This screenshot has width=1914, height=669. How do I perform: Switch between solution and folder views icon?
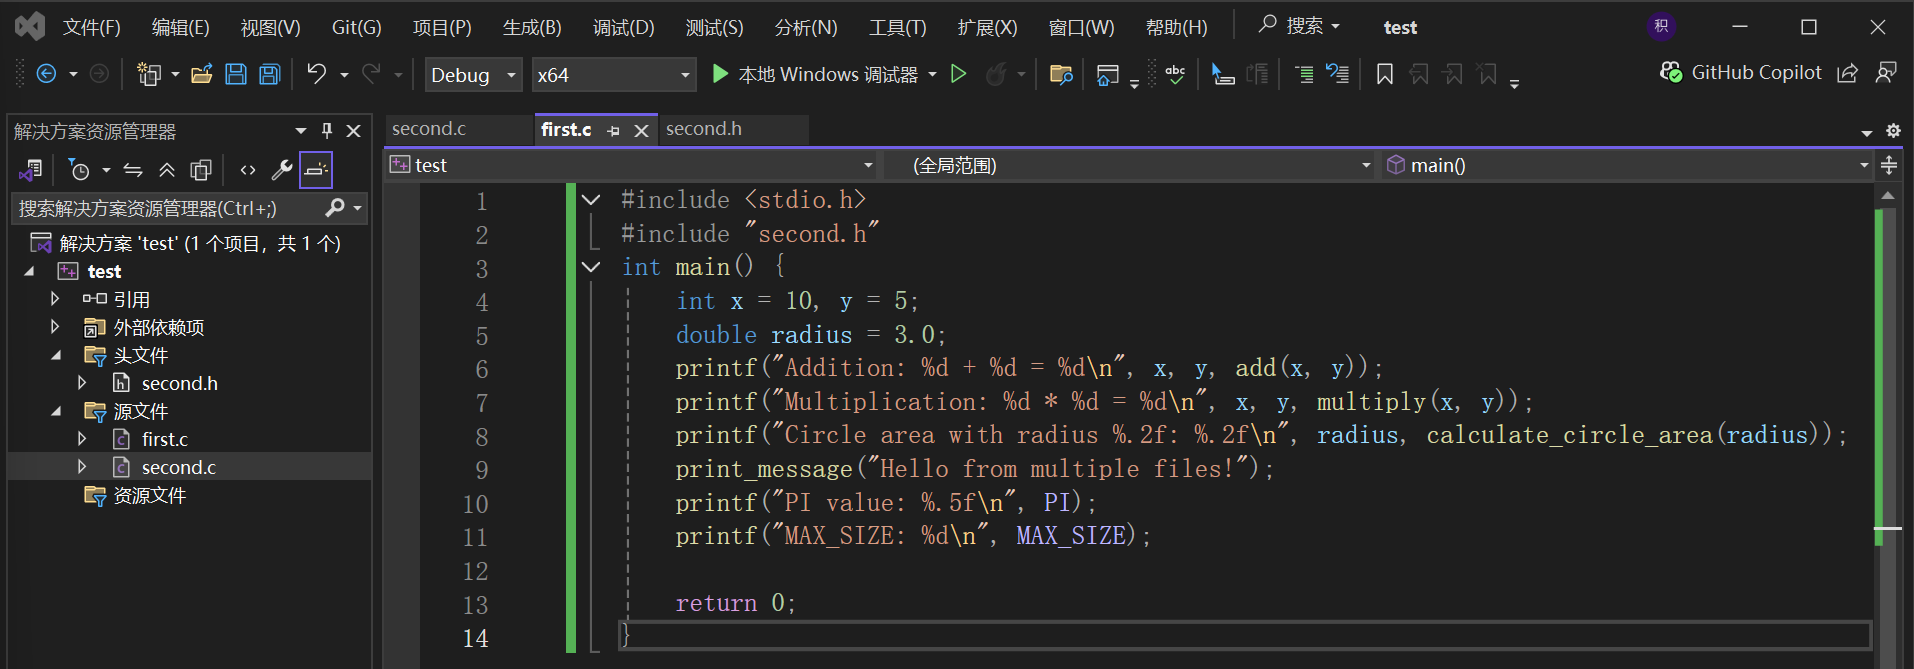click(30, 170)
